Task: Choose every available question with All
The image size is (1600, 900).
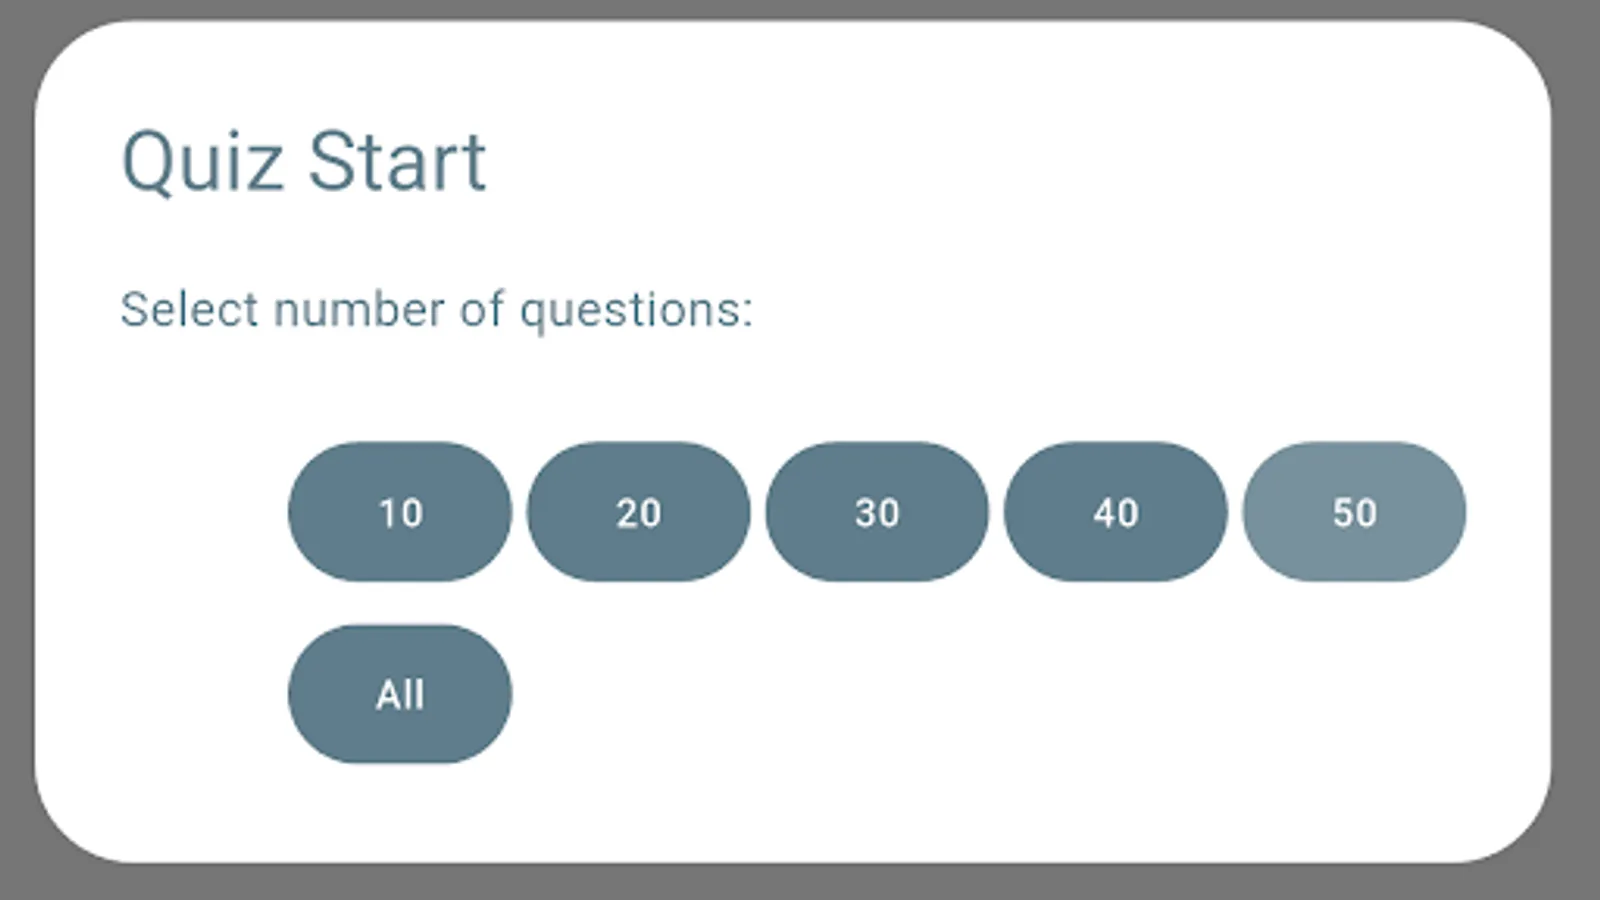Action: click(399, 693)
